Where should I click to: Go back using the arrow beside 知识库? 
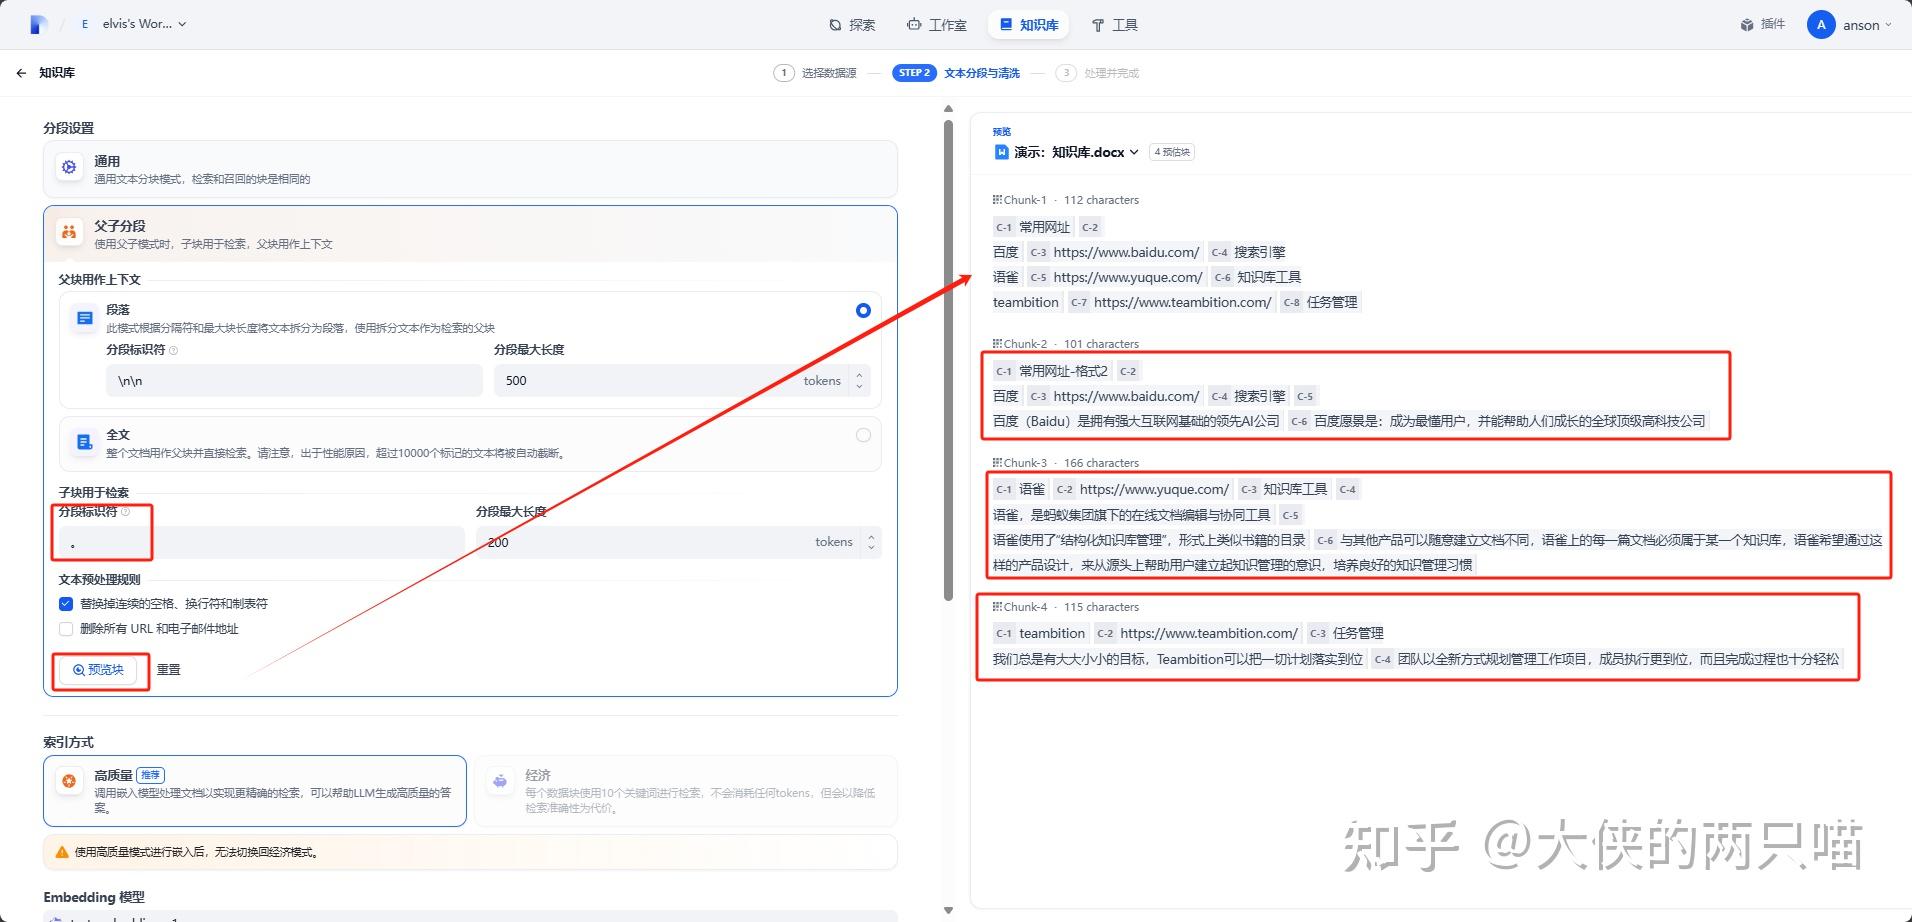point(21,73)
